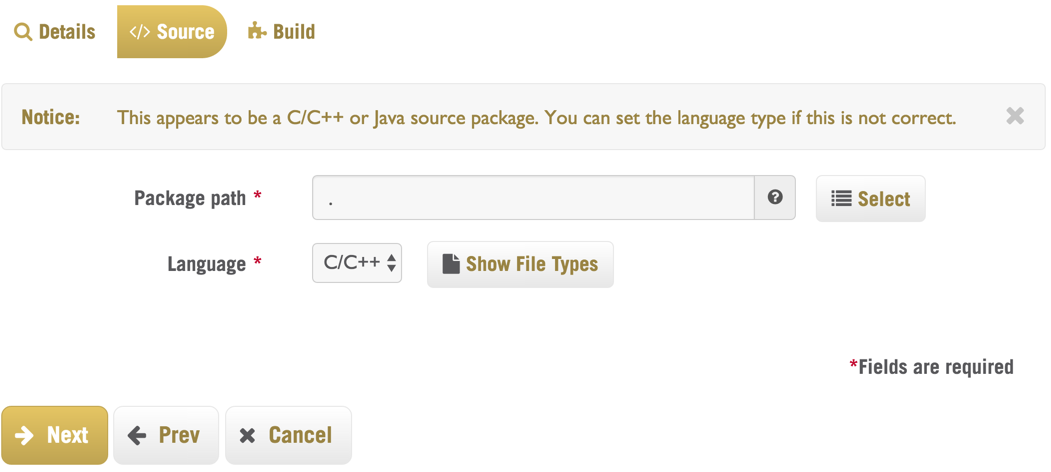Image resolution: width=1051 pixels, height=472 pixels.
Task: Click the Select package path button
Action: point(871,198)
